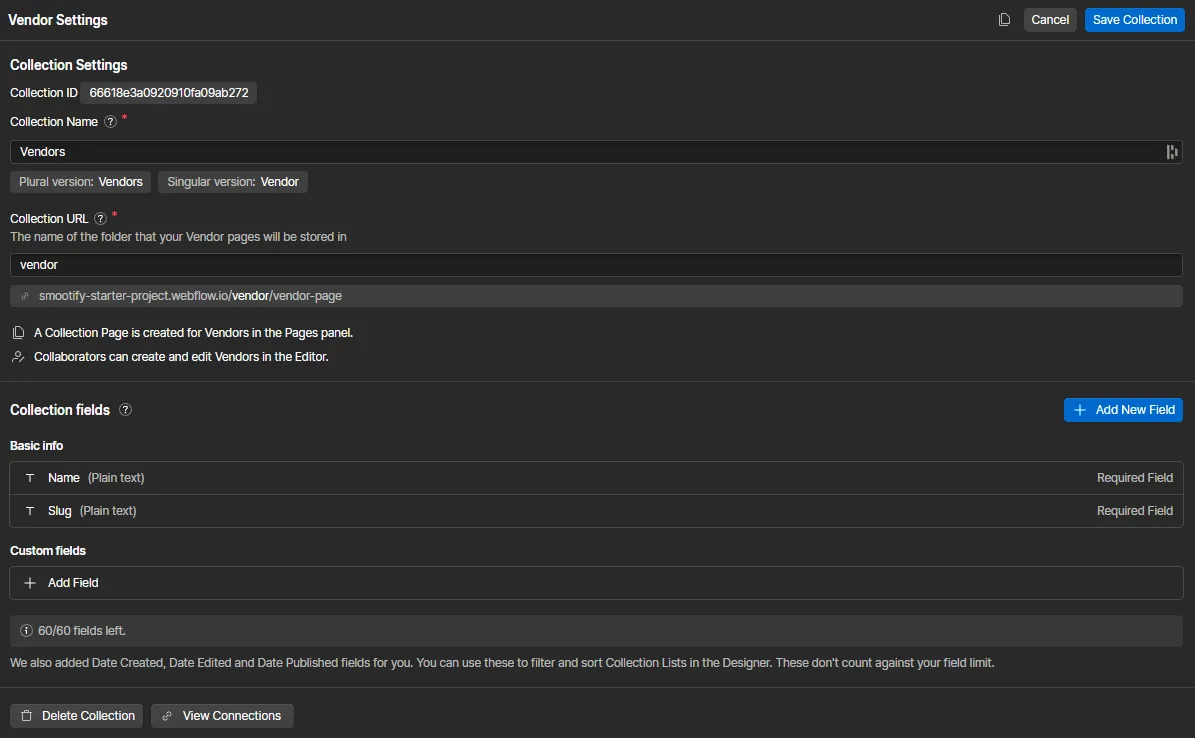
Task: Save the collection
Action: point(1134,20)
